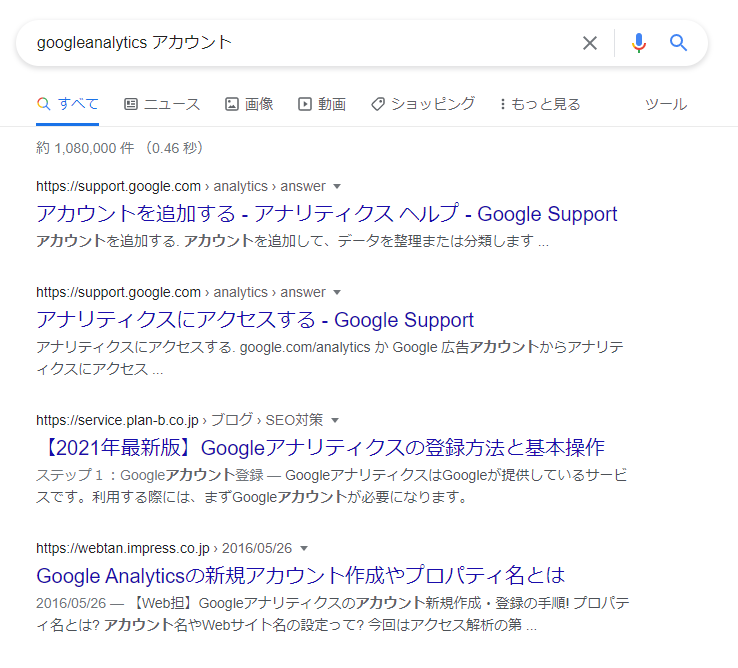
Task: Click the blue magnifying glass search icon
Action: click(678, 43)
